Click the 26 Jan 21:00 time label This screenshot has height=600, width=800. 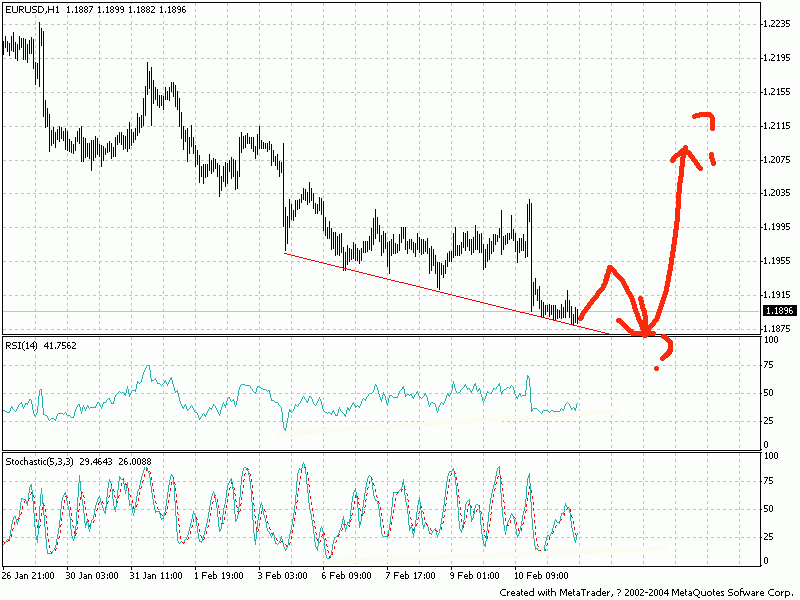click(28, 576)
